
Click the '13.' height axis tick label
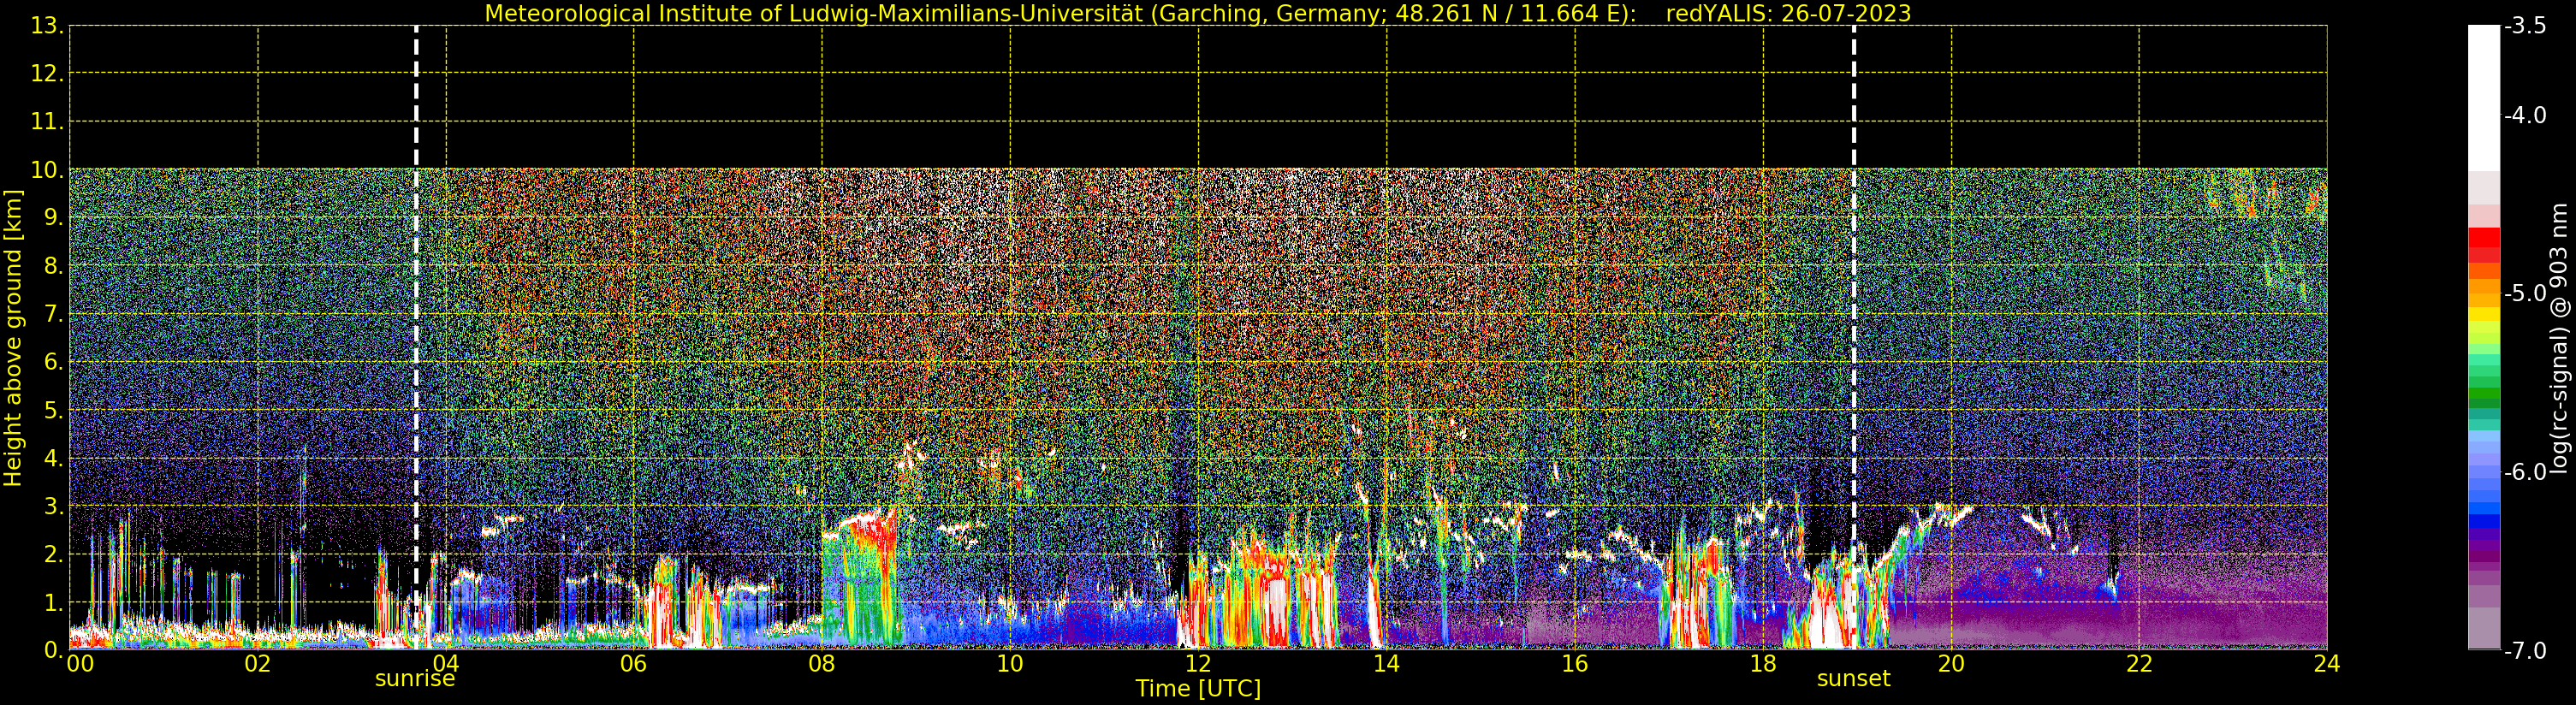[47, 26]
